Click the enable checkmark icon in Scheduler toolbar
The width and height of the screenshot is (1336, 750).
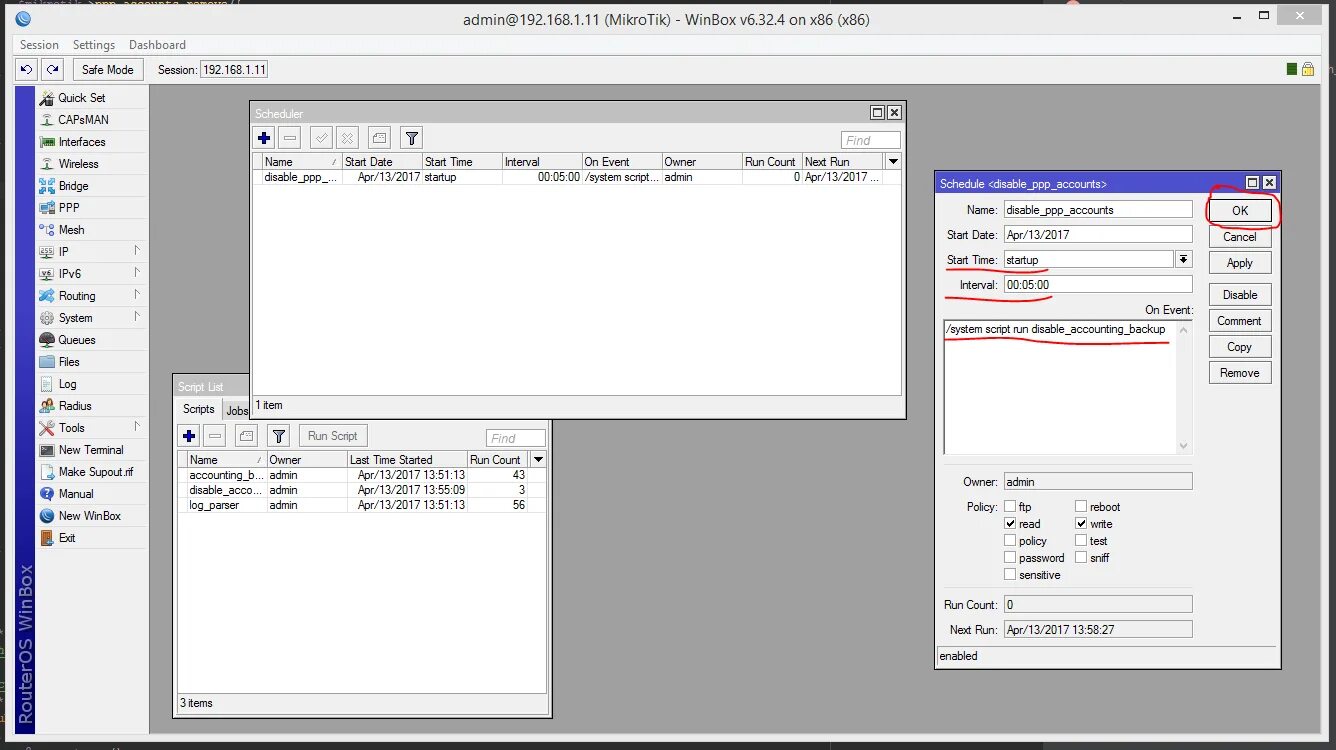(x=321, y=138)
